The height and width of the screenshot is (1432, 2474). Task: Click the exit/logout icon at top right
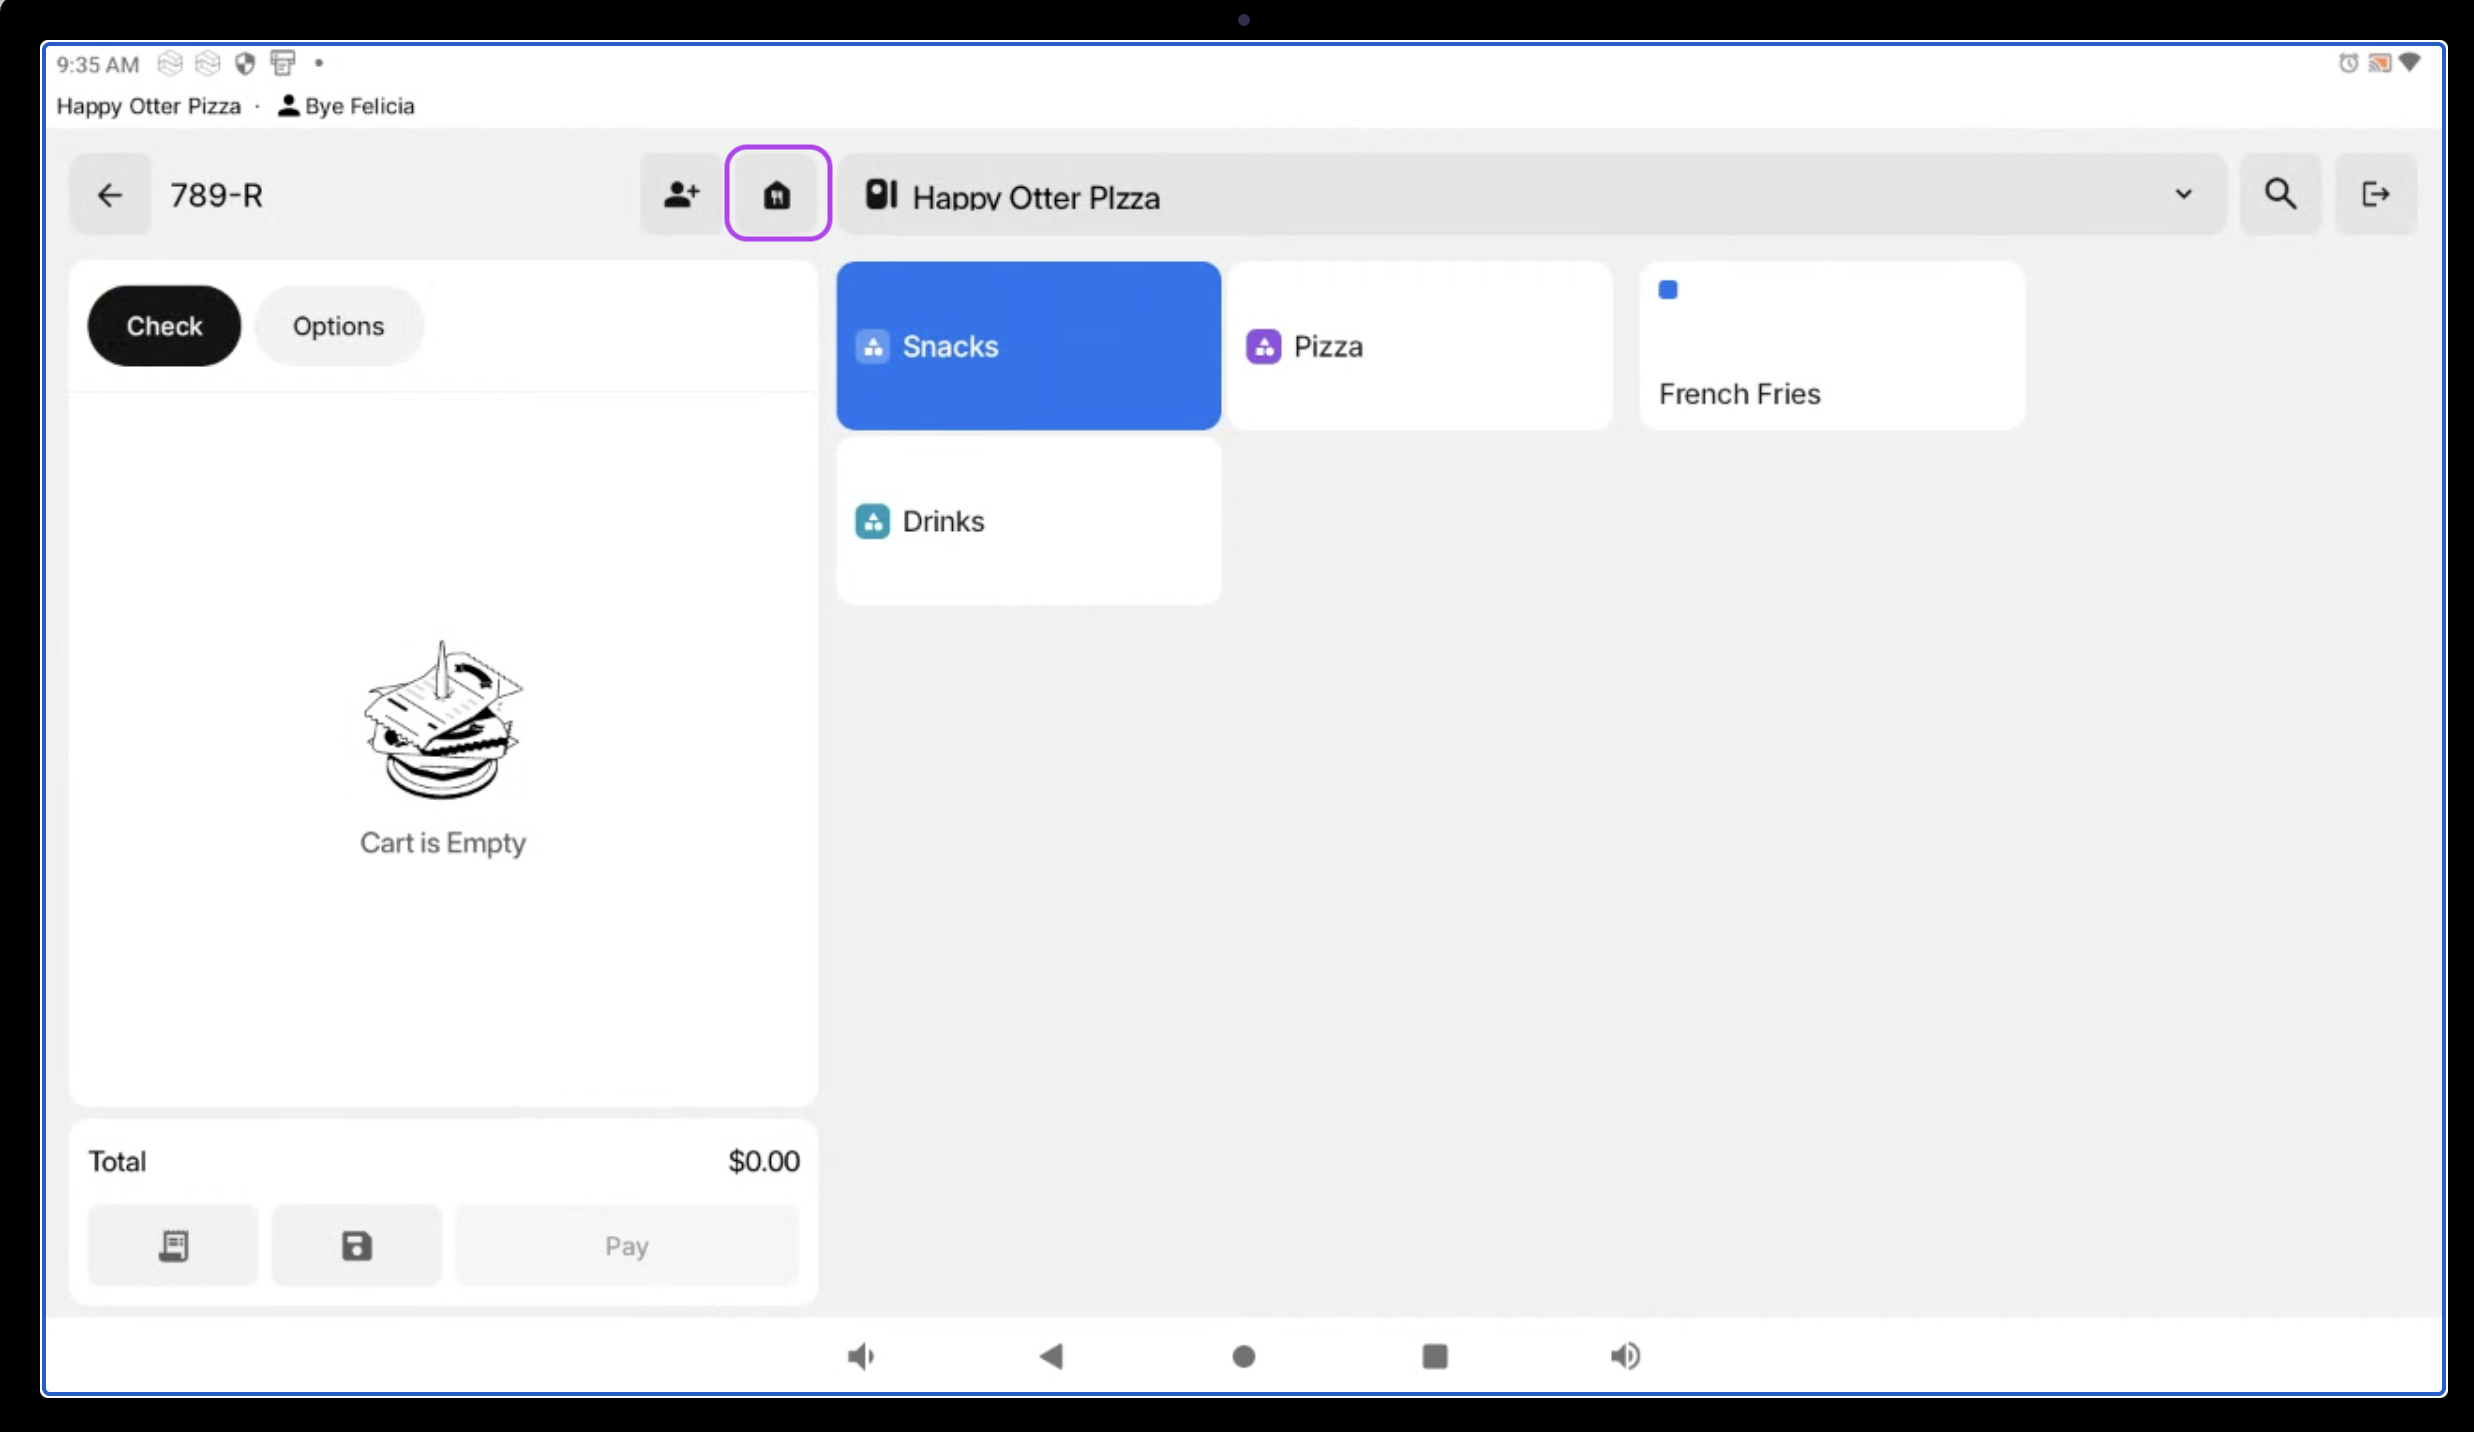pos(2375,194)
